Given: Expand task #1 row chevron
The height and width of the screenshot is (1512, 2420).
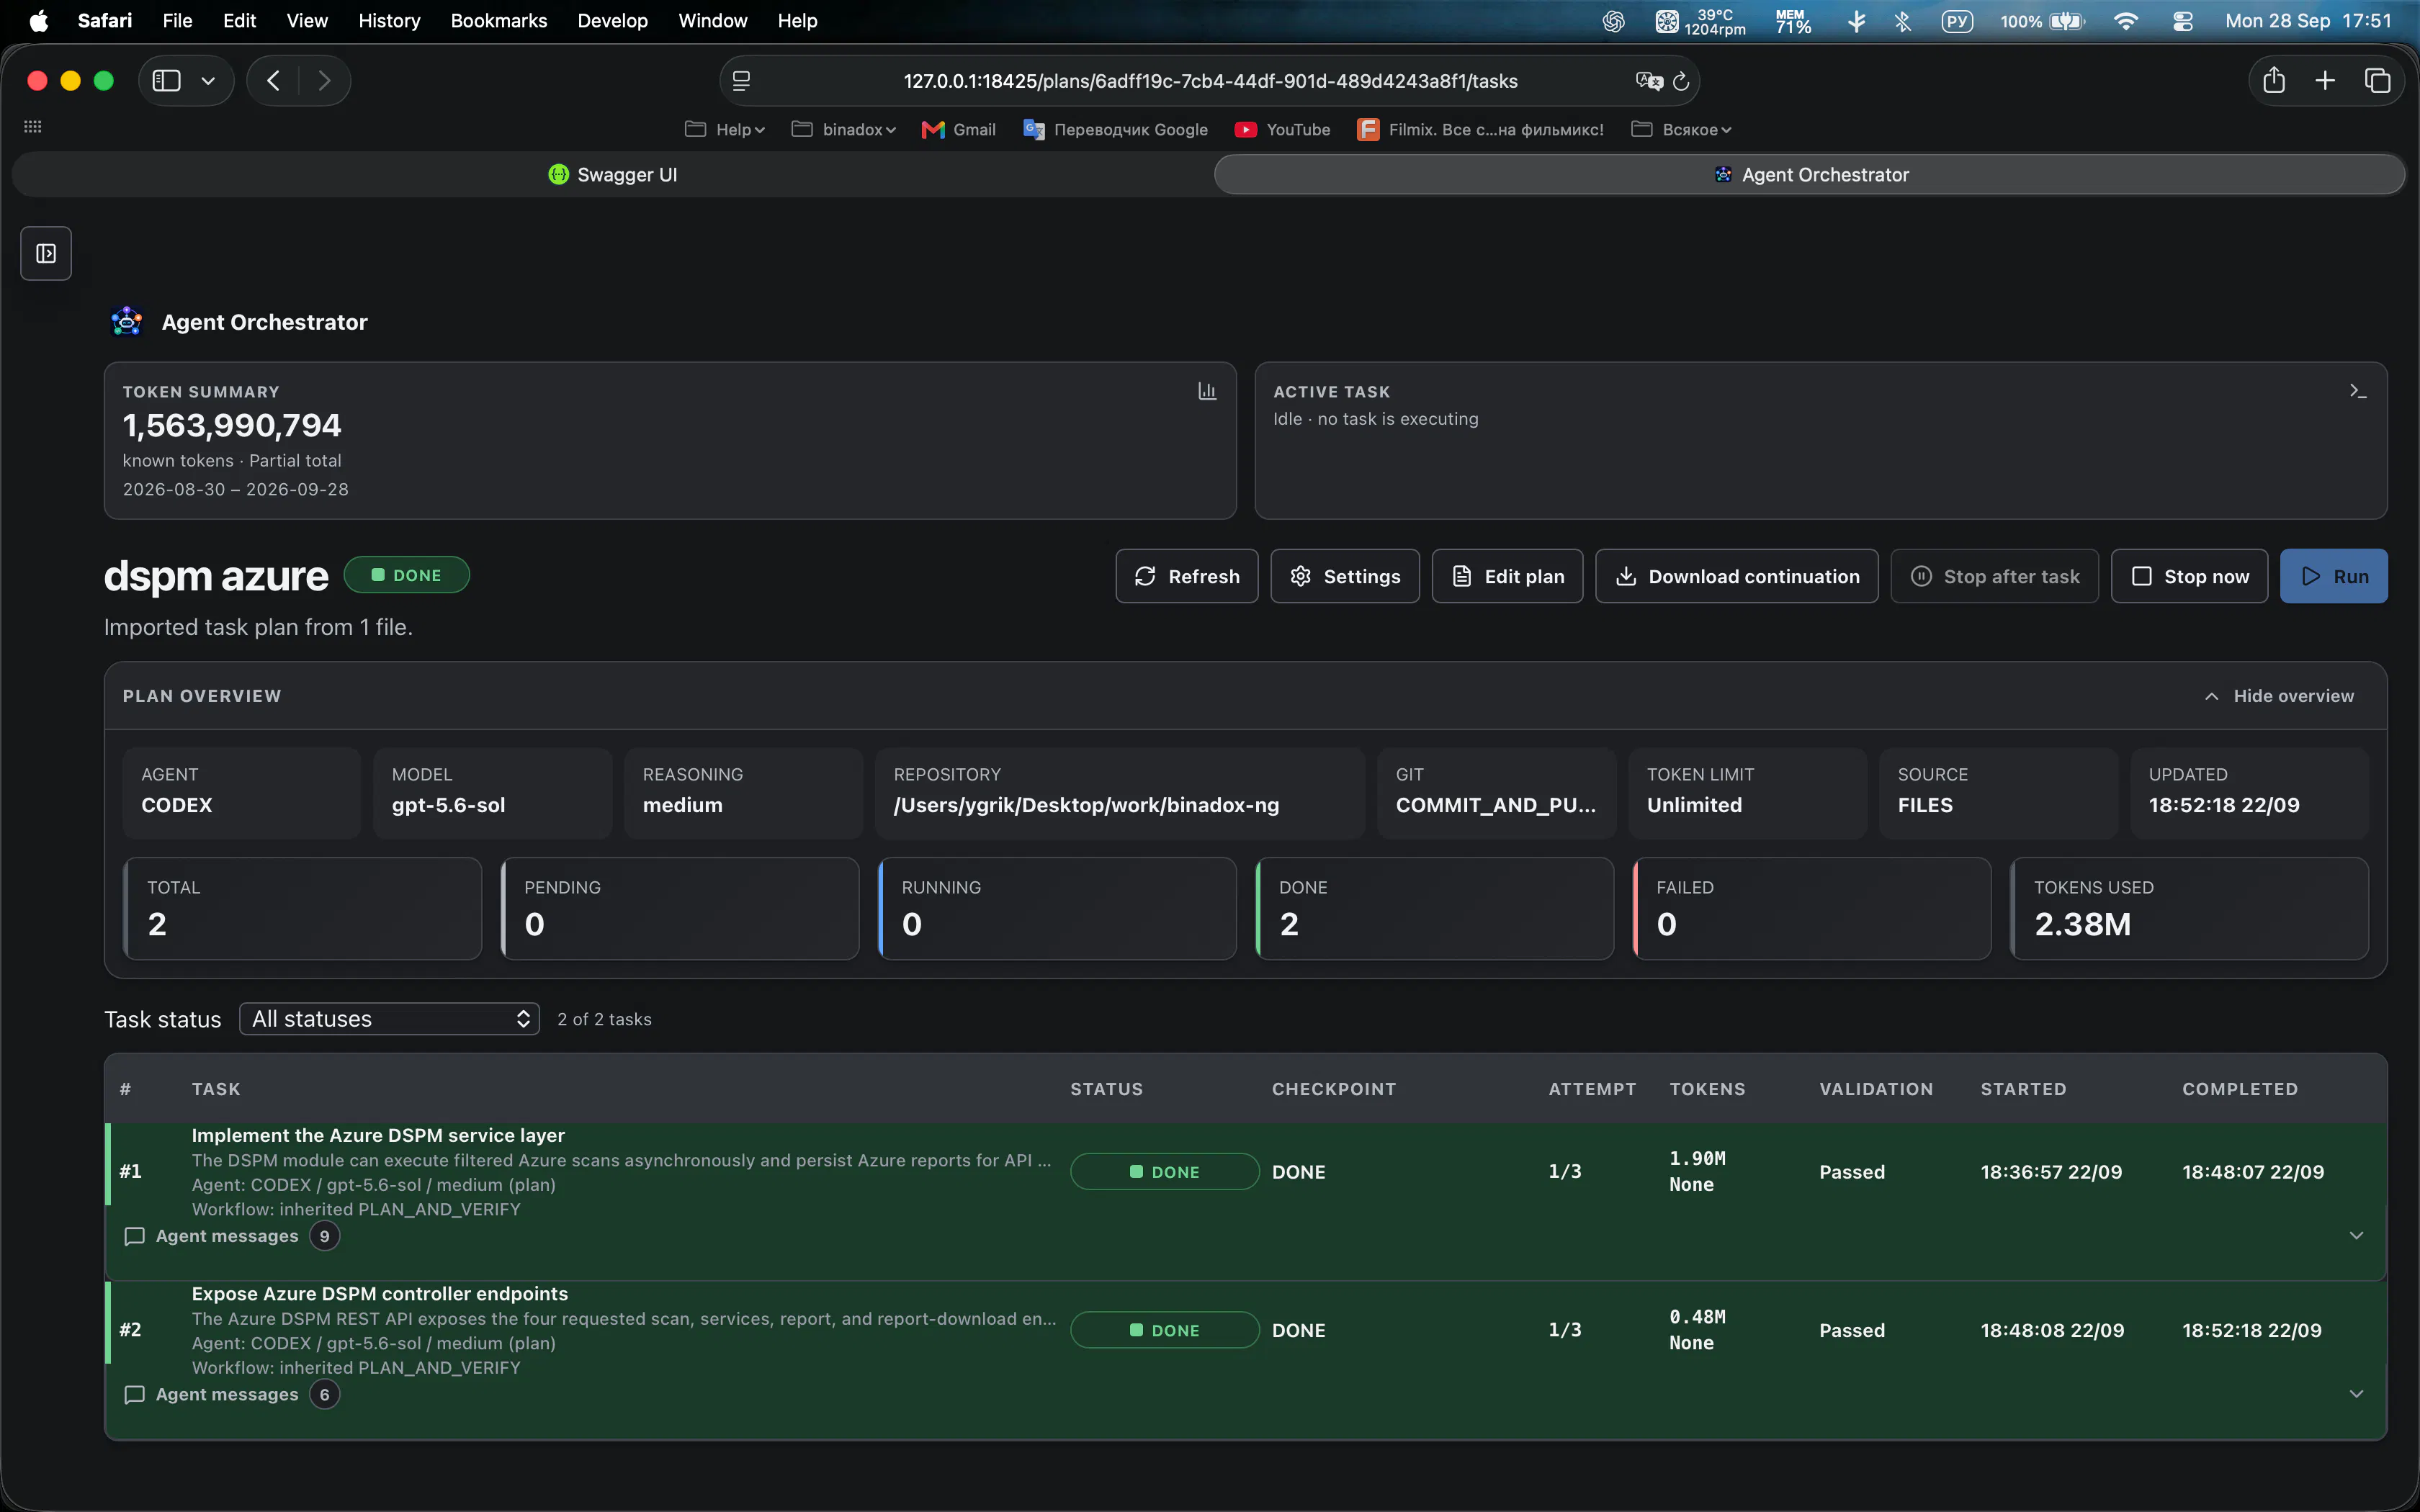Looking at the screenshot, I should click(x=2356, y=1236).
